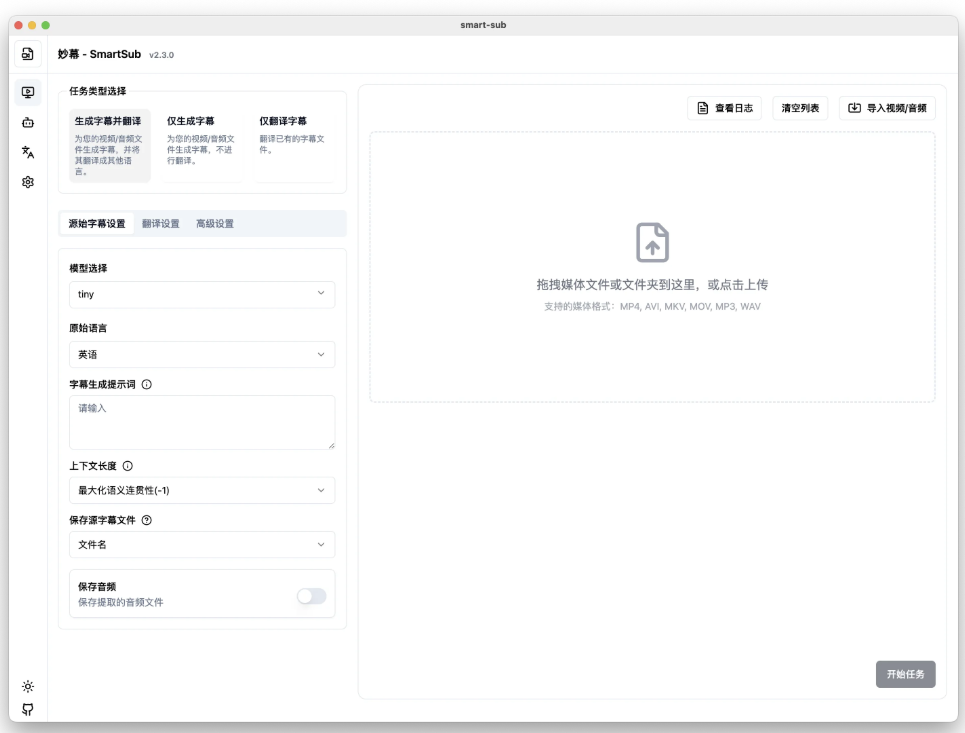
Task: Click the v2.3.0 version label
Action: click(x=162, y=55)
